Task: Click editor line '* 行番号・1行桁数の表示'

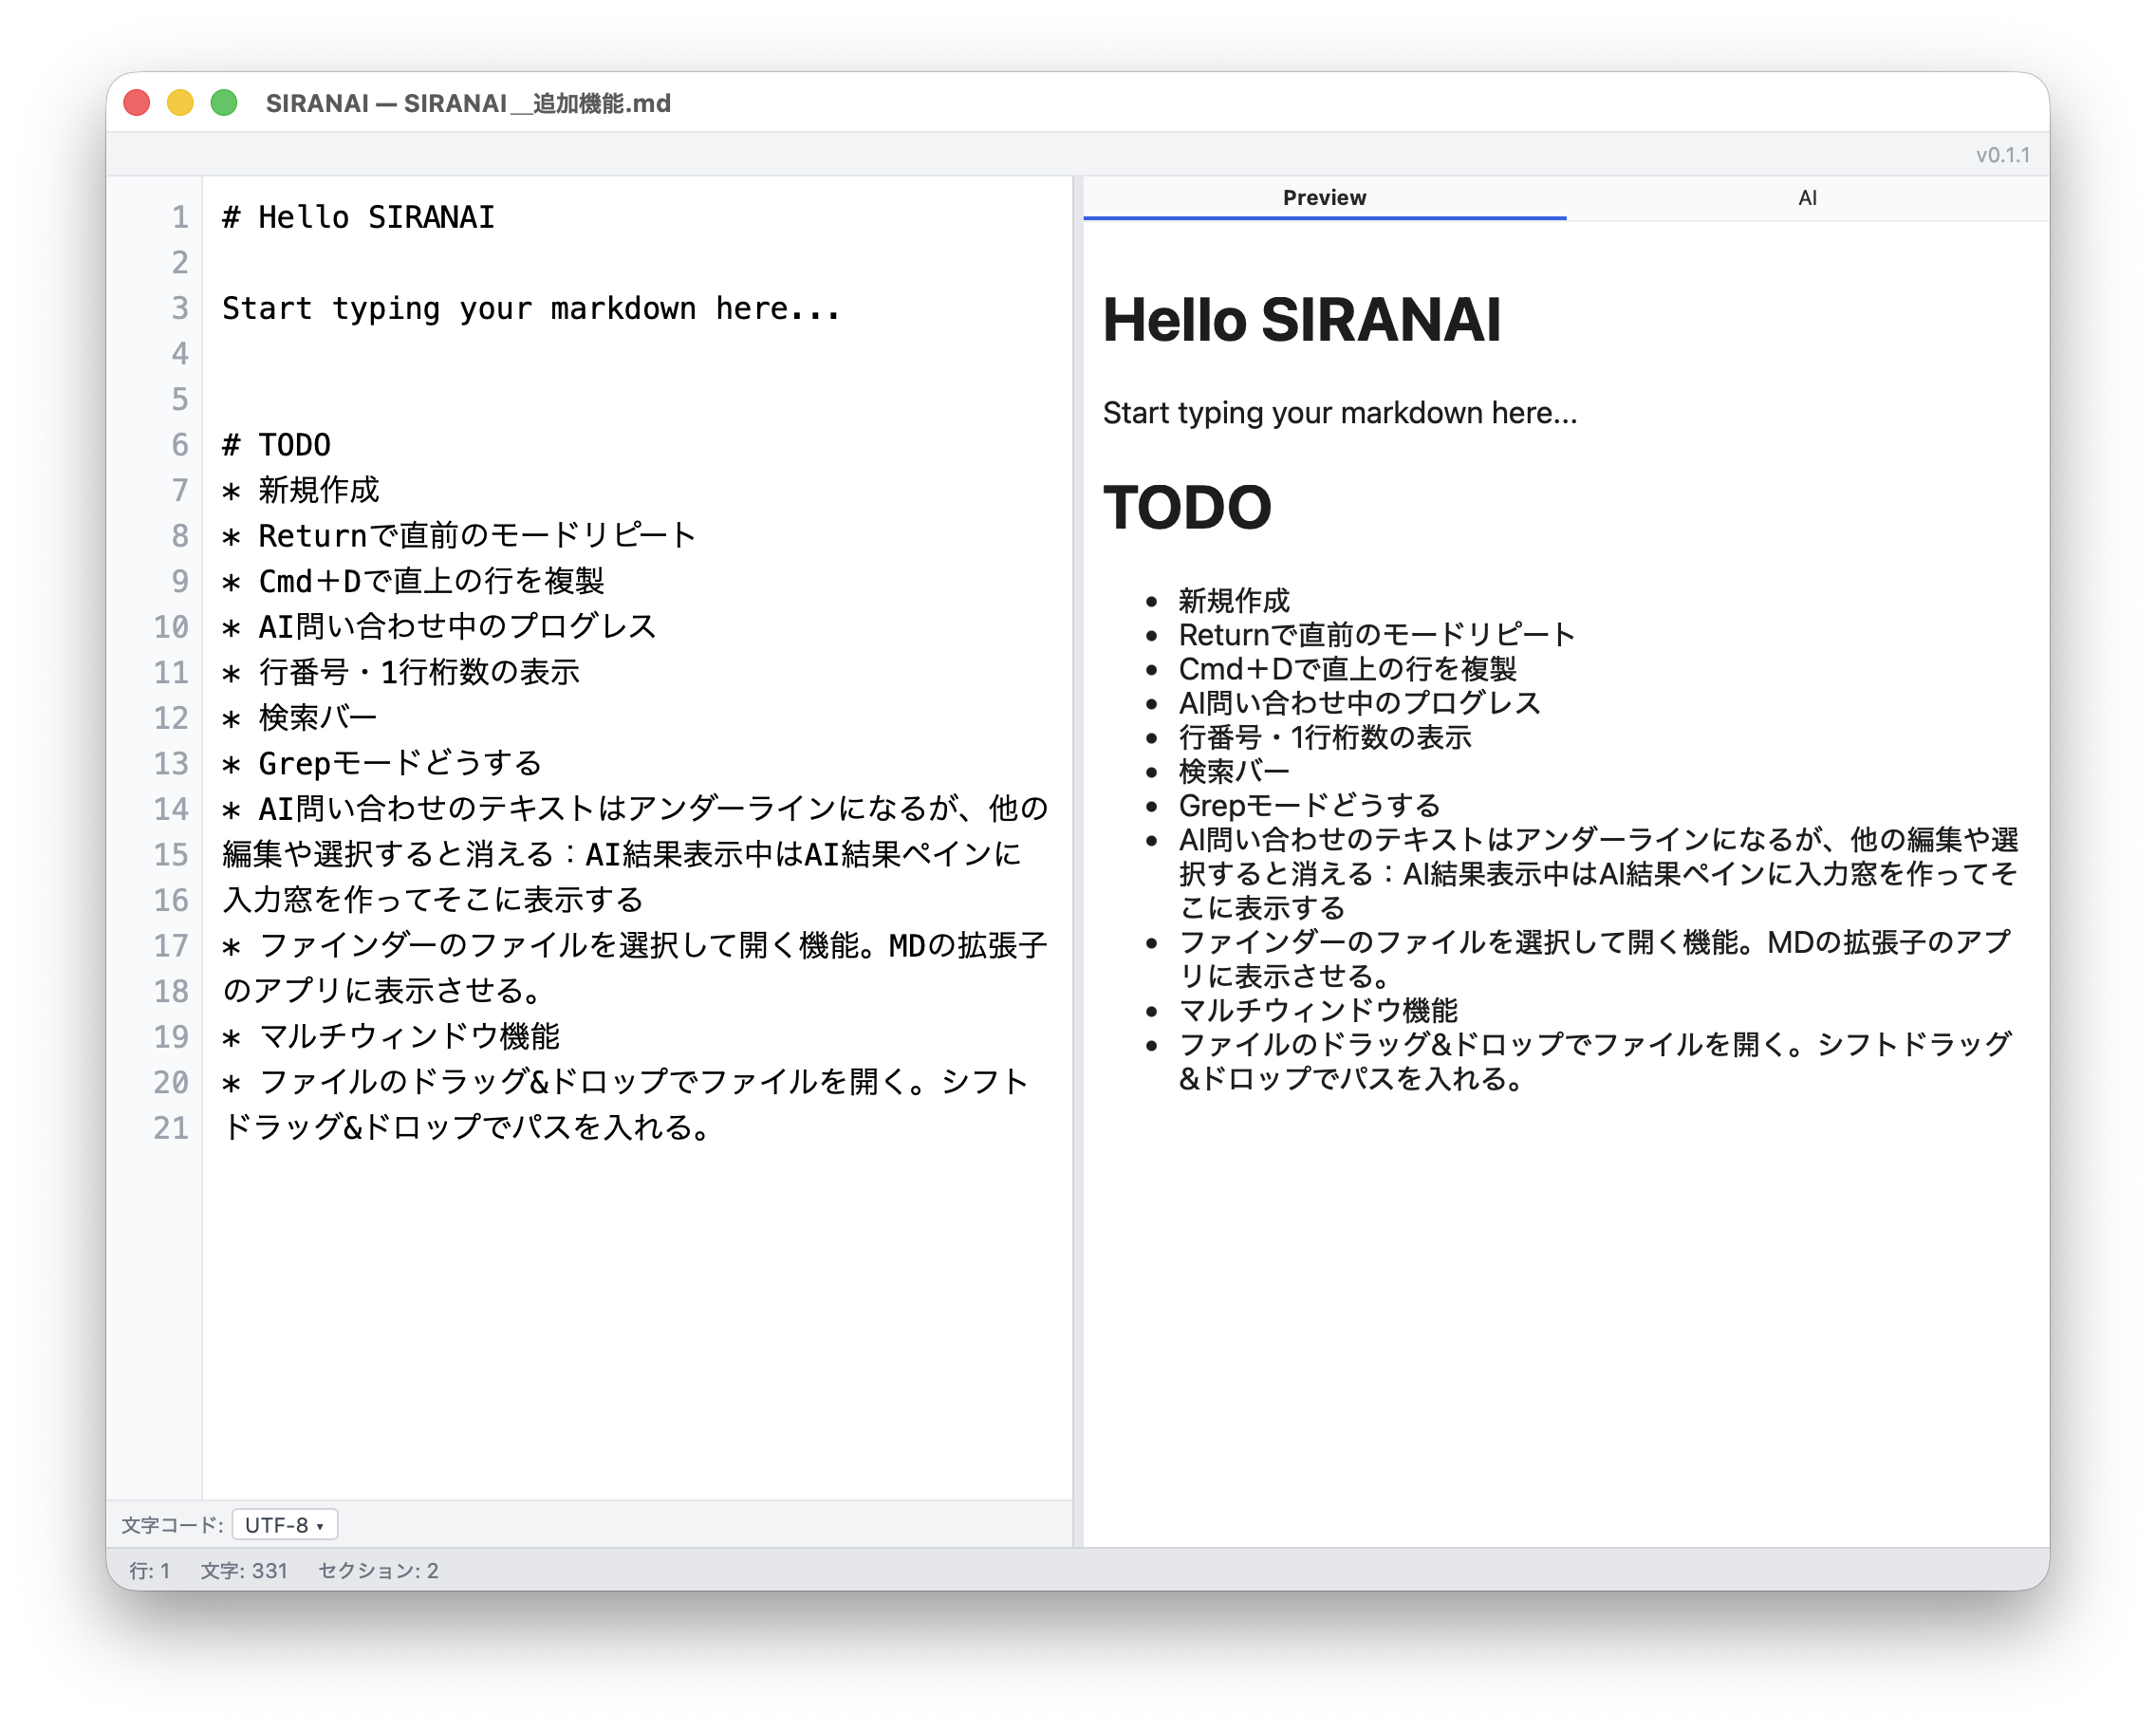Action: [x=400, y=672]
